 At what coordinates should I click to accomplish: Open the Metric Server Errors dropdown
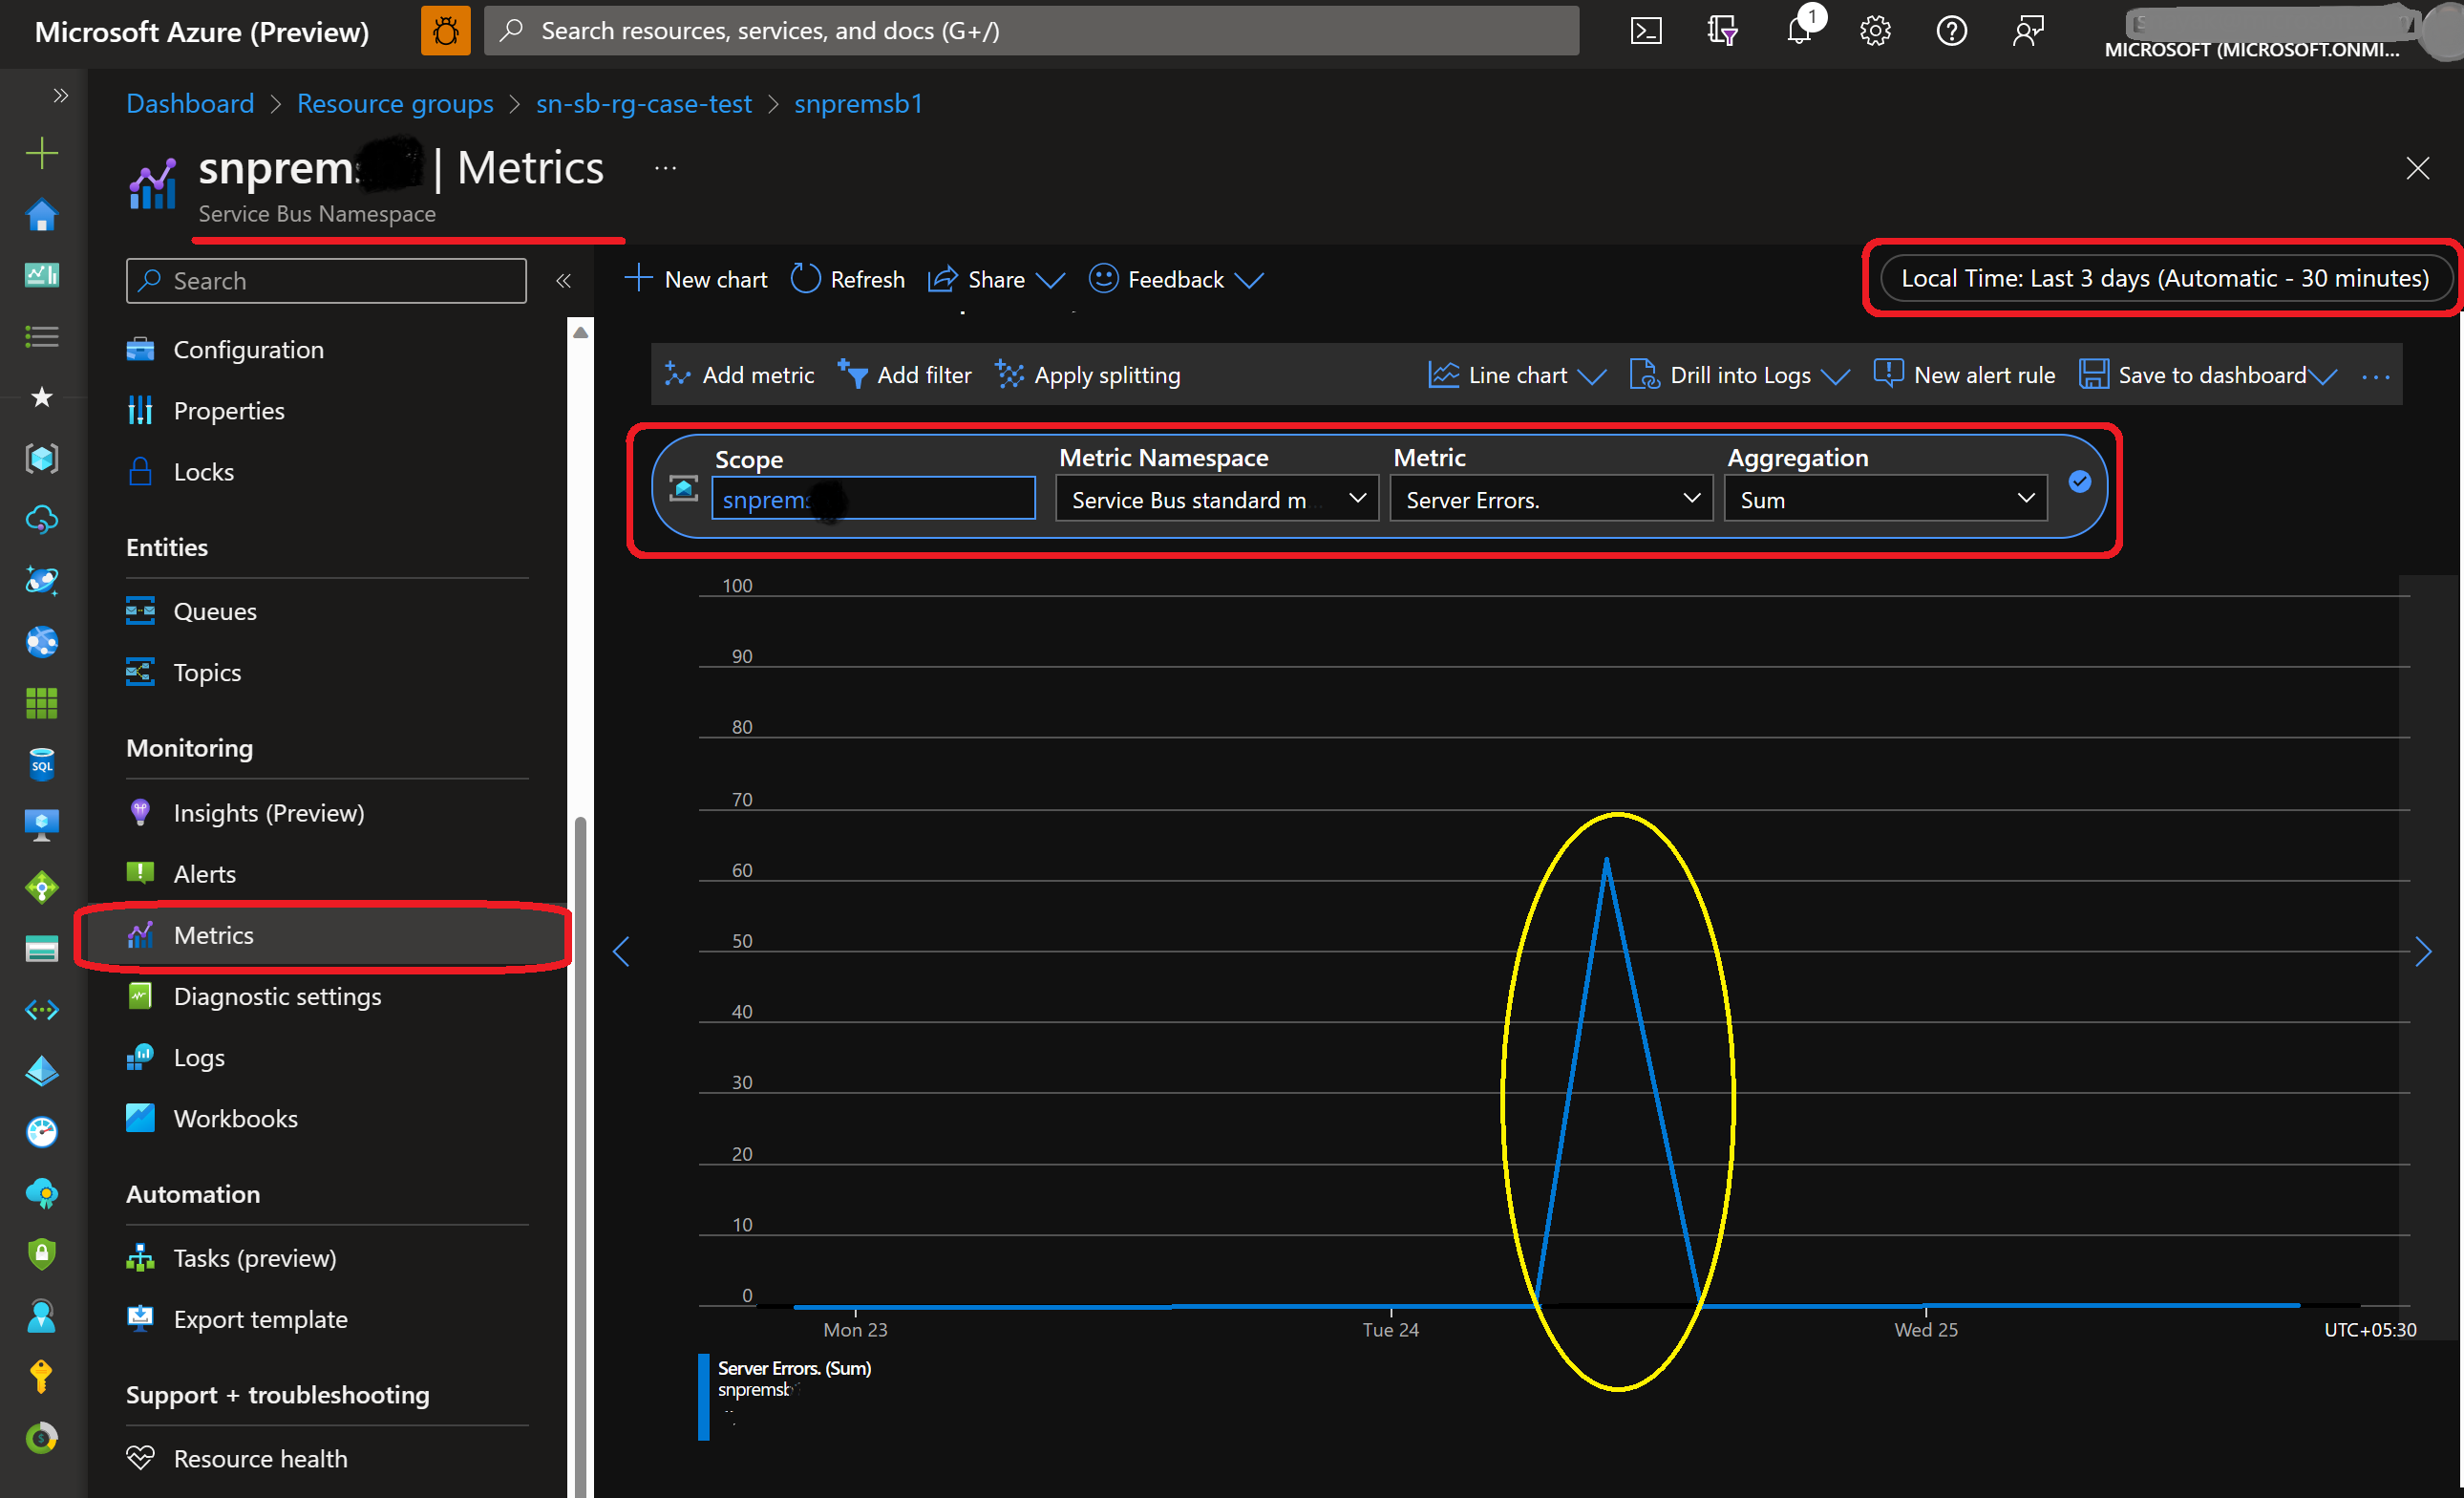(1550, 499)
